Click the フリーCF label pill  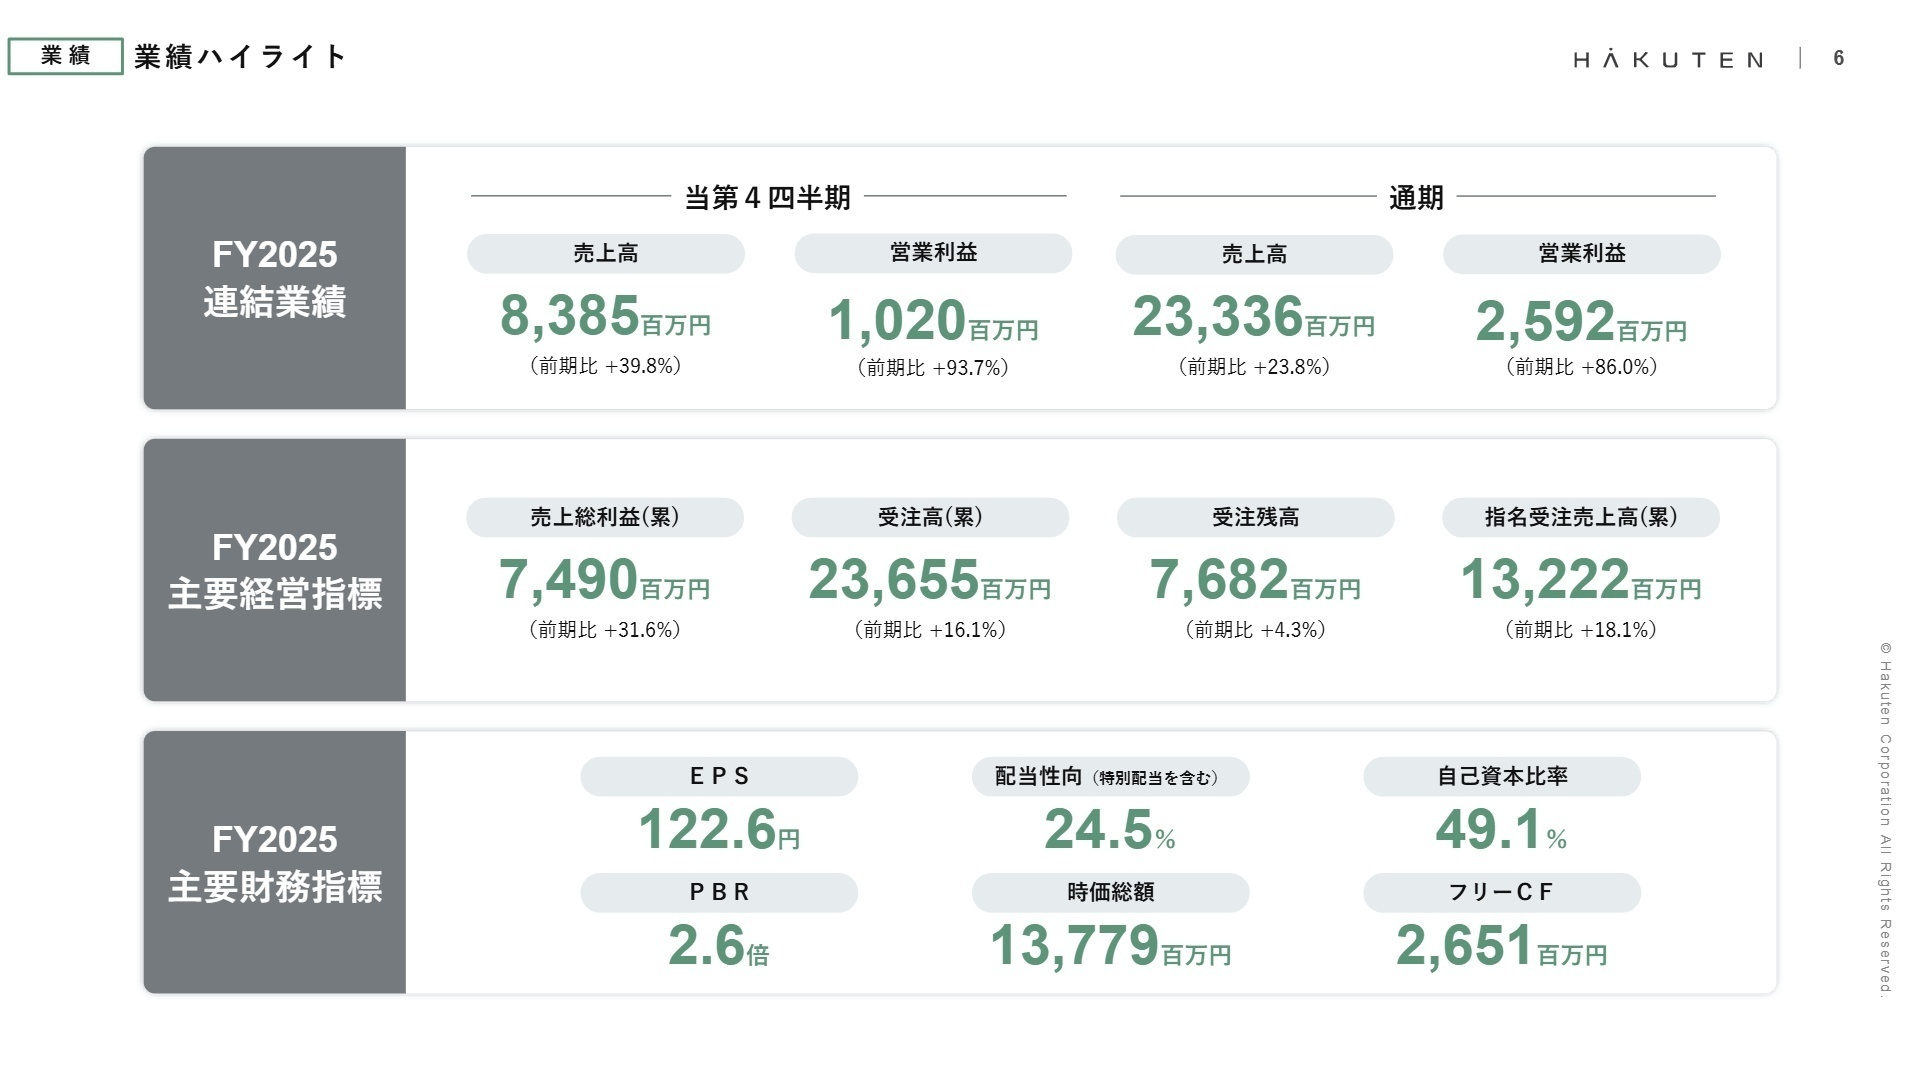pyautogui.click(x=1502, y=892)
